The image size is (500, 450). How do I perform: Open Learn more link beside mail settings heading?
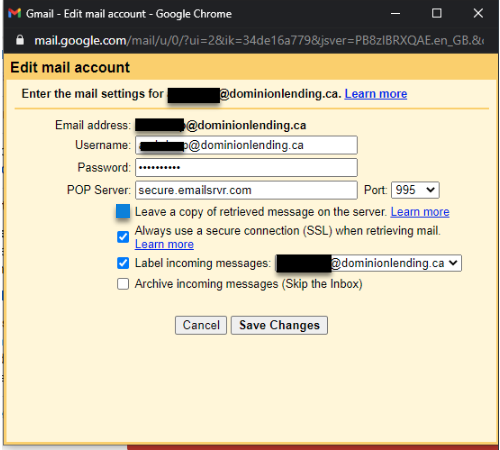click(376, 94)
